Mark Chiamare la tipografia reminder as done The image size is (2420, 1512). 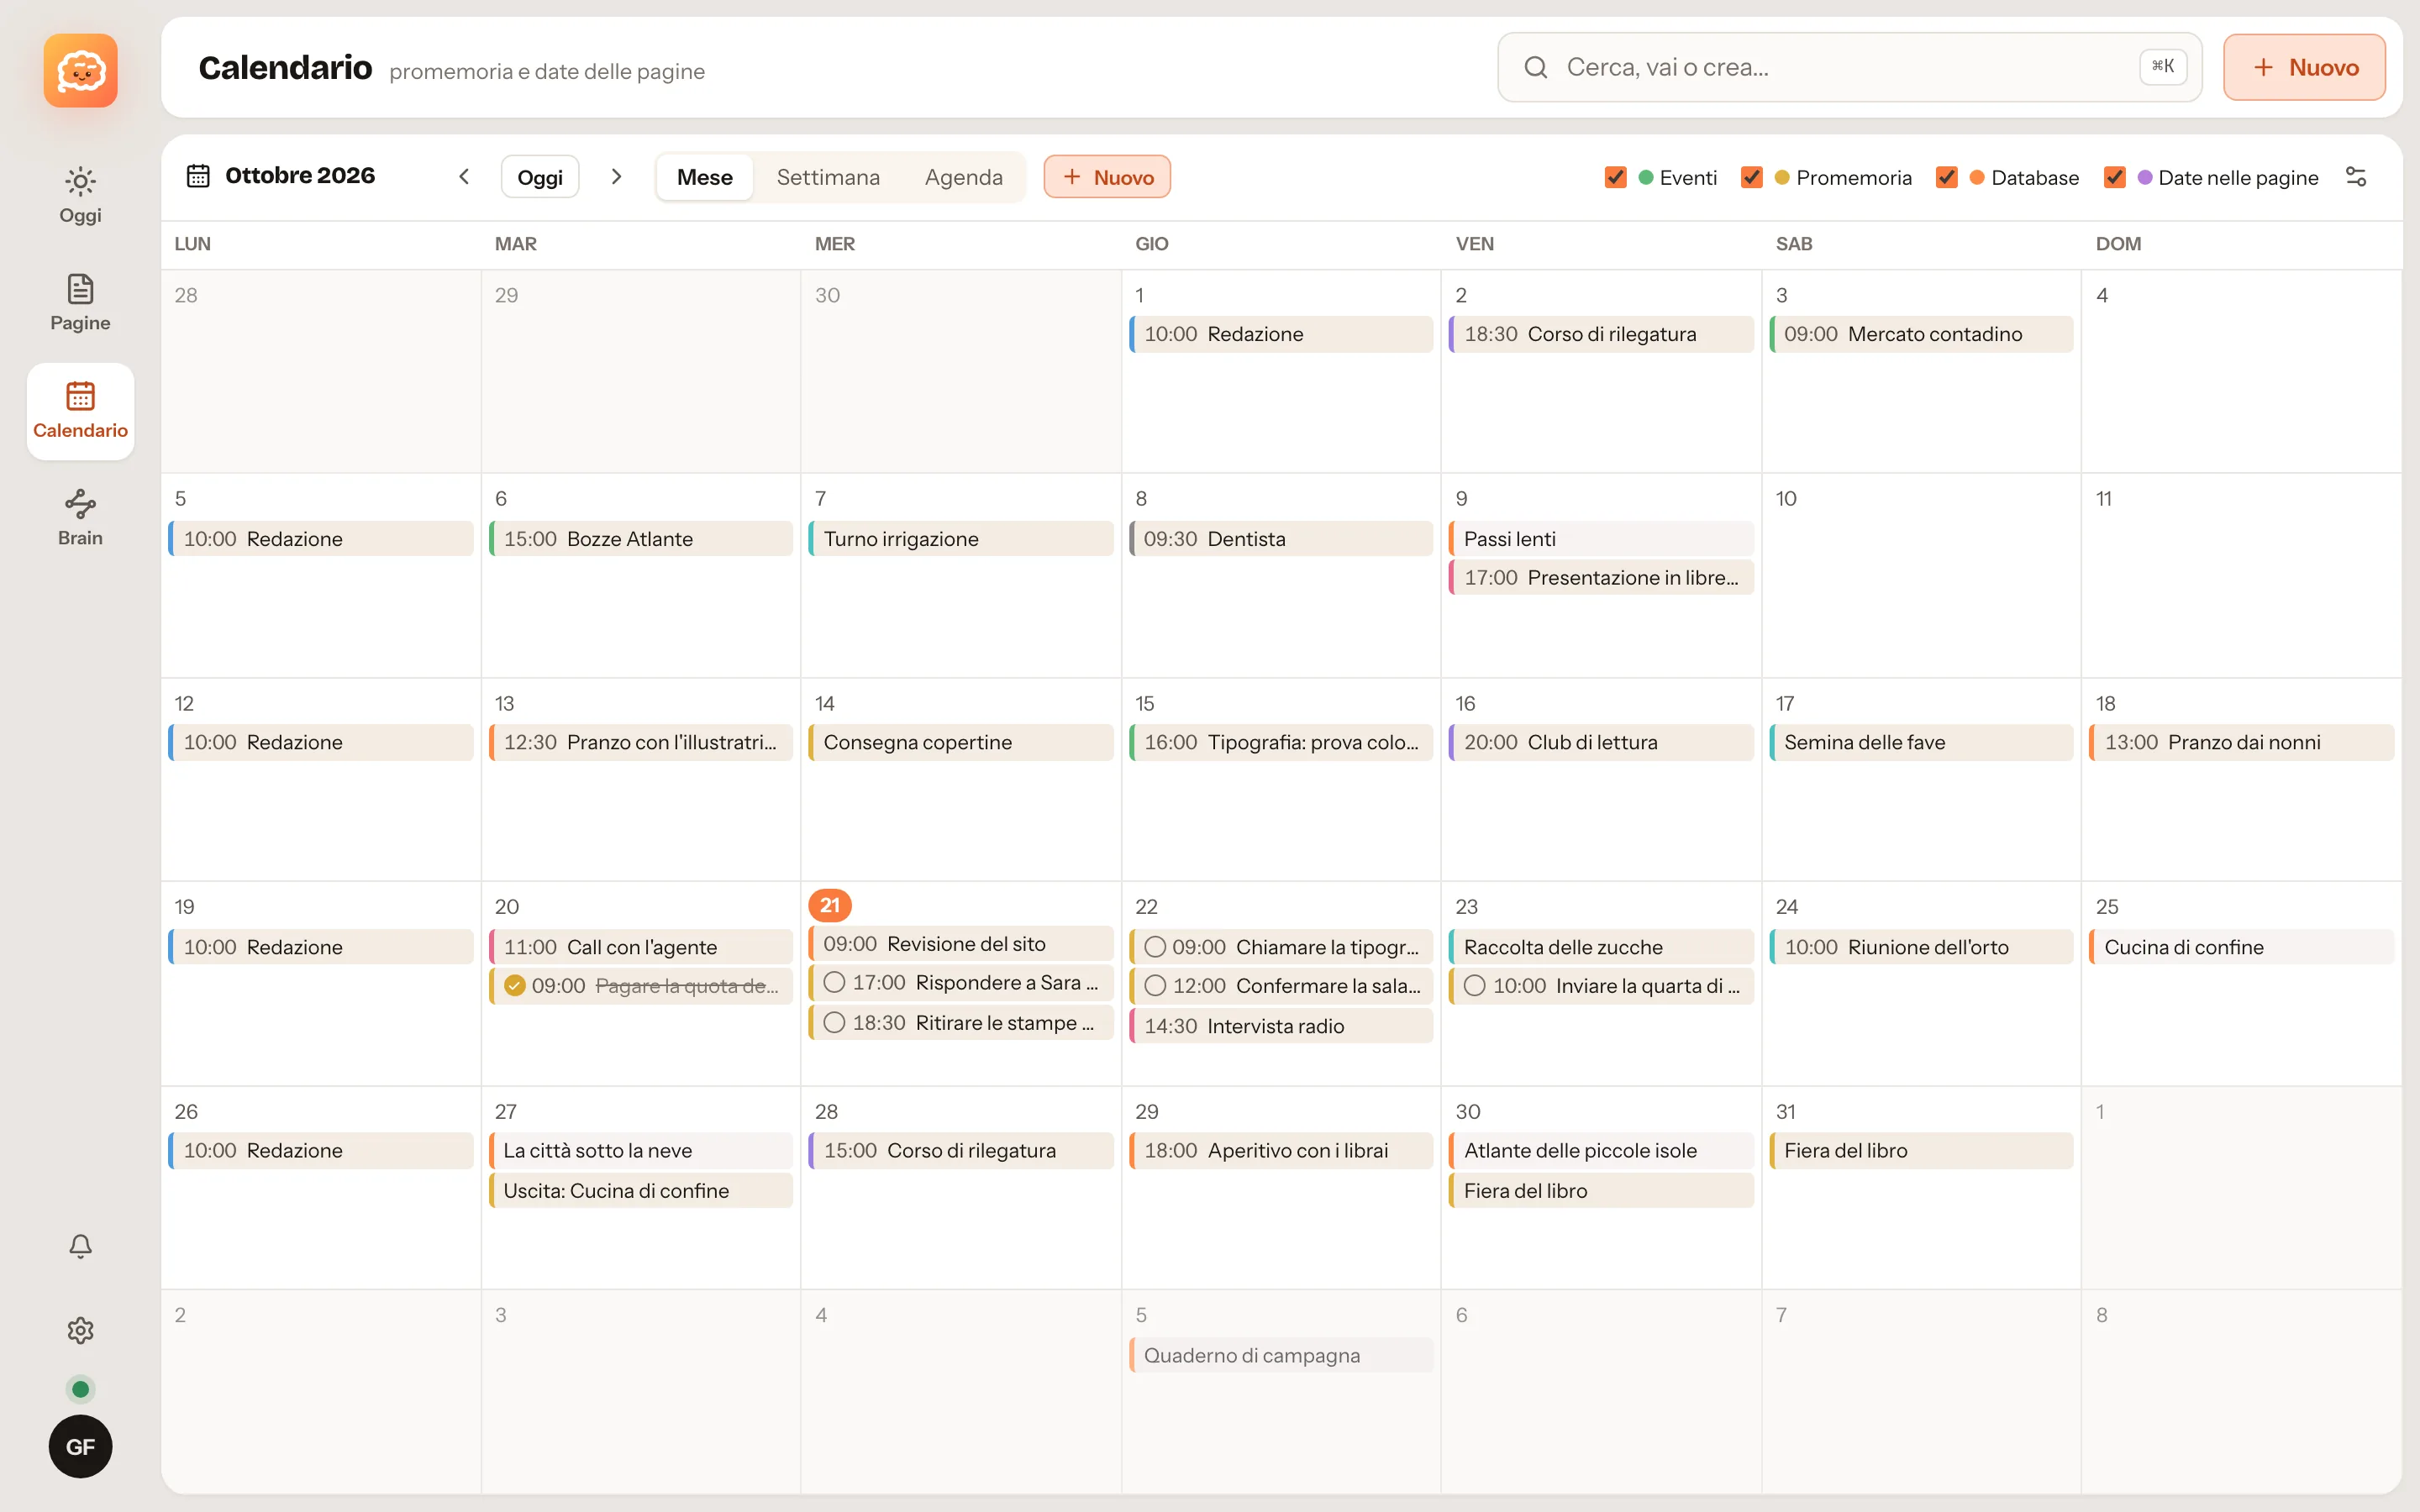(x=1154, y=947)
